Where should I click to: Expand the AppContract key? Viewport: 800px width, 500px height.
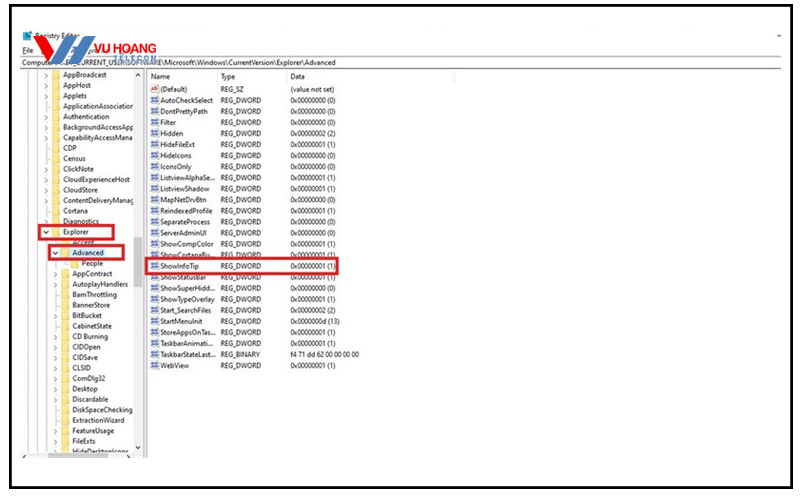point(55,274)
